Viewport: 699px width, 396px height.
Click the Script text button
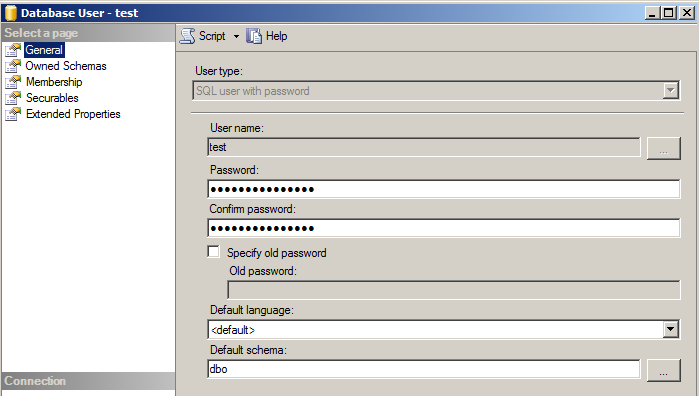pyautogui.click(x=212, y=36)
